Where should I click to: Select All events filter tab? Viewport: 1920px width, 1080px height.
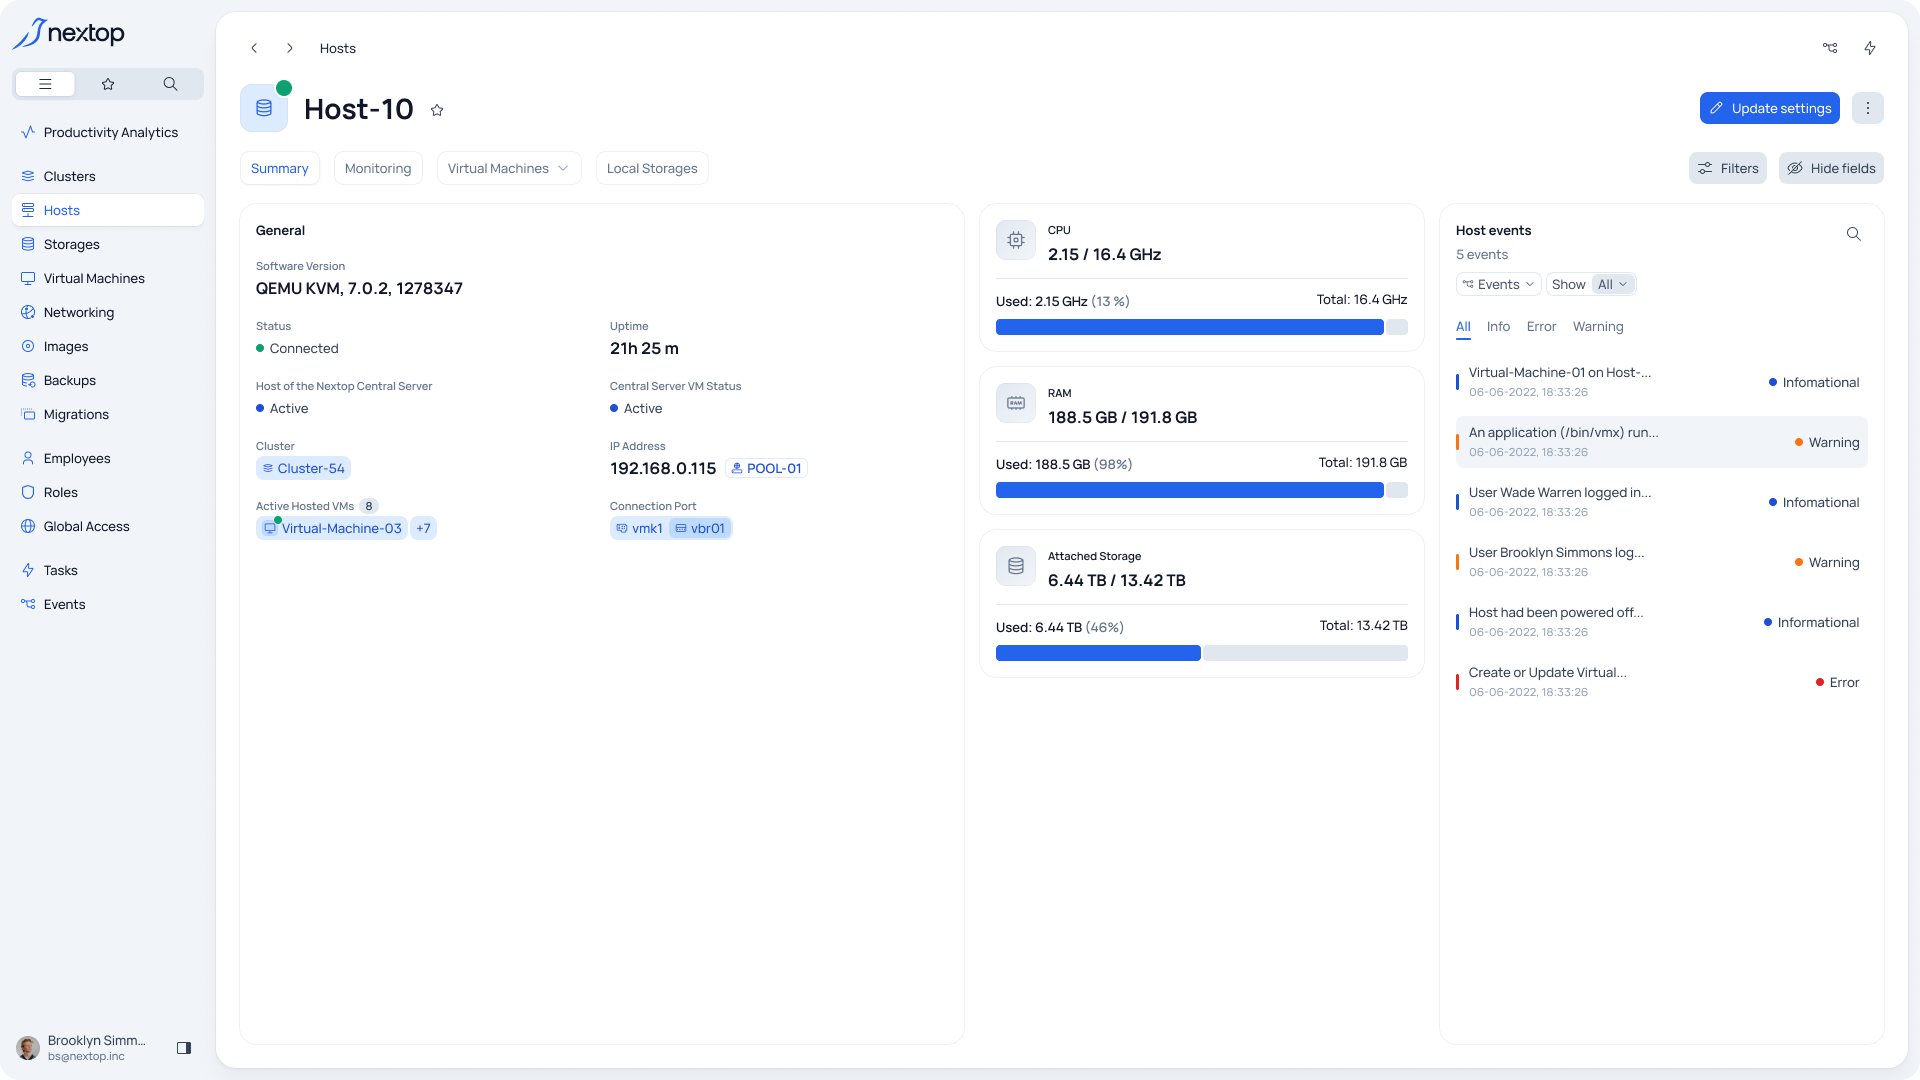1463,327
